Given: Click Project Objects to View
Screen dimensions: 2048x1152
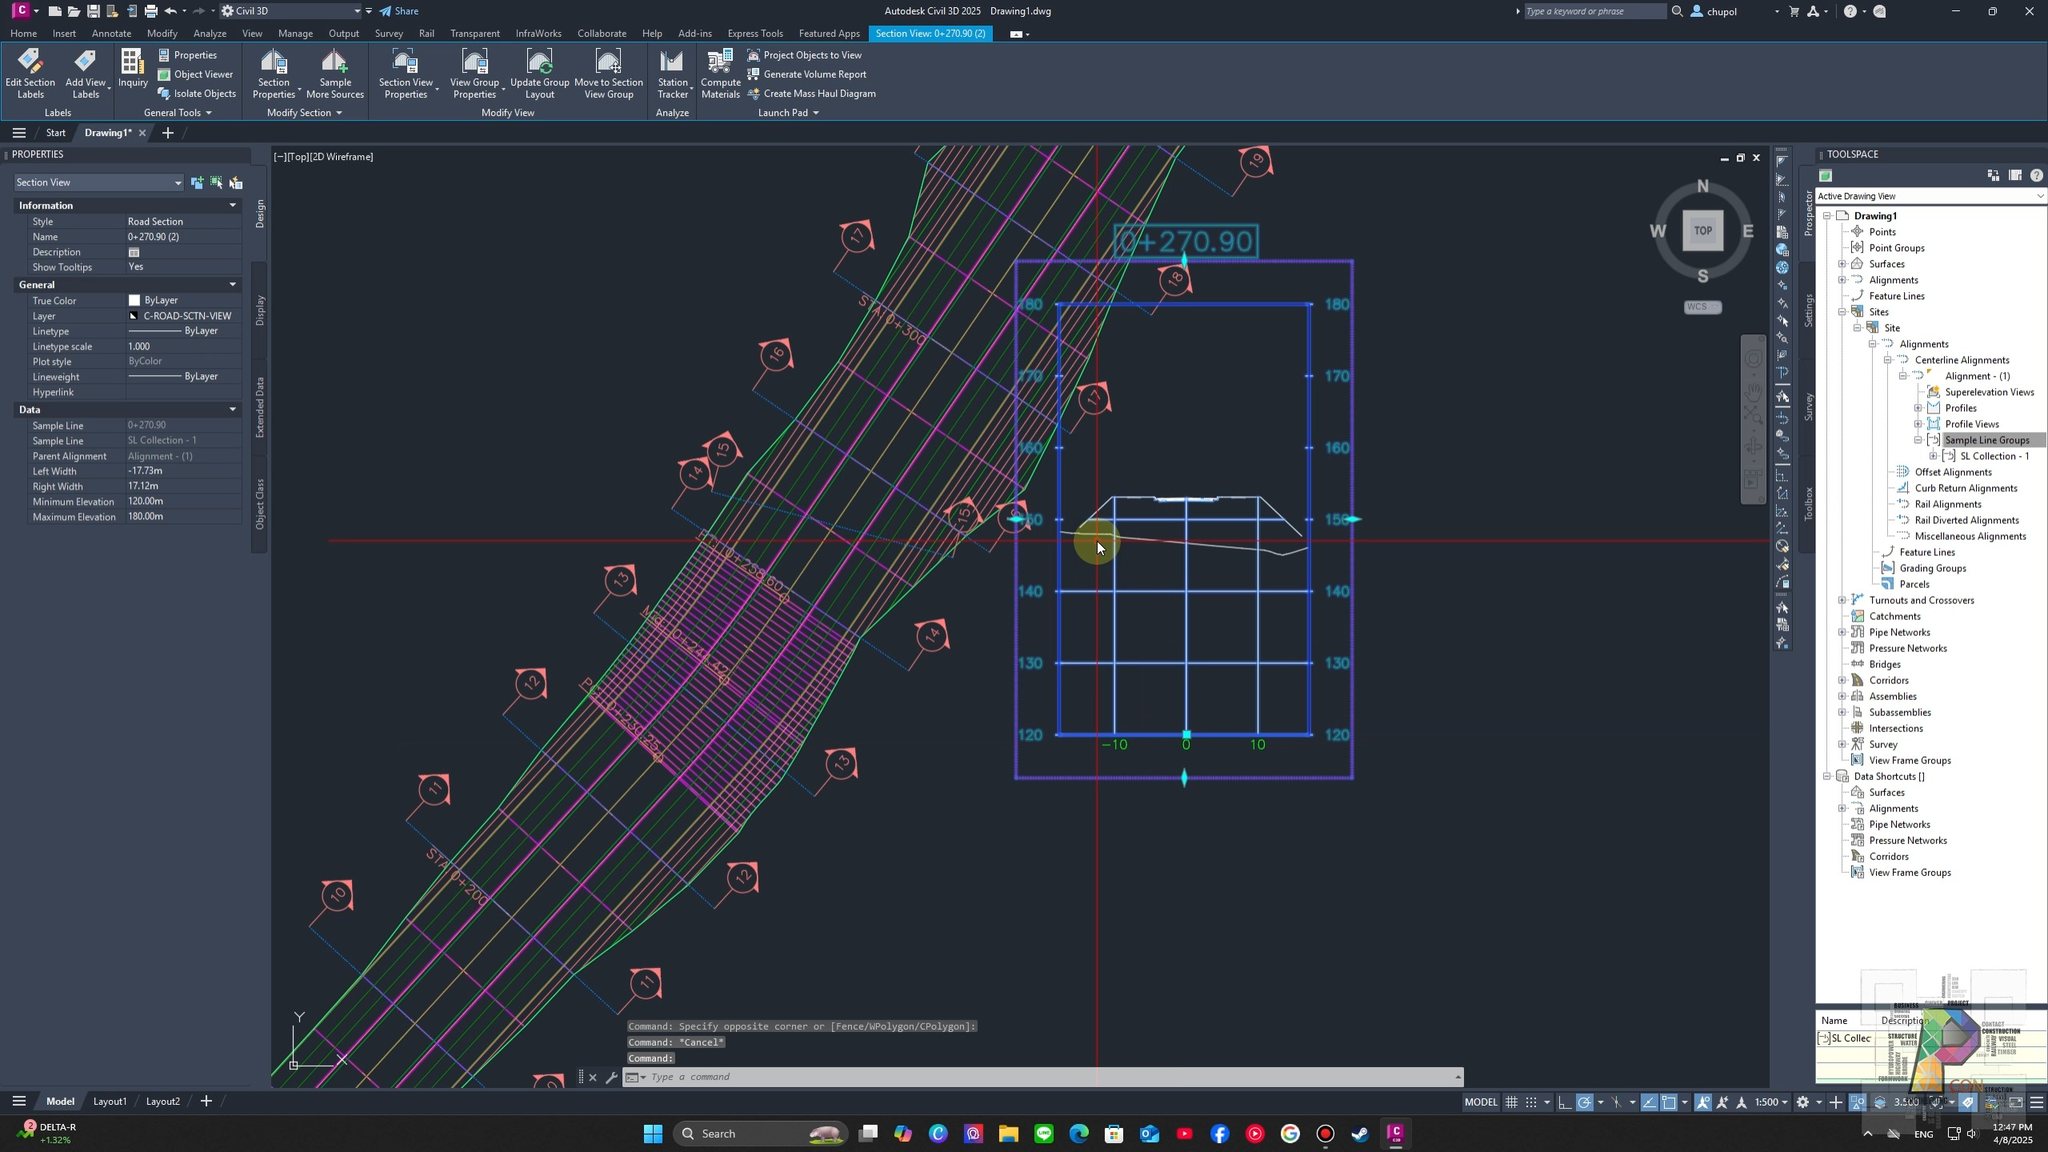Looking at the screenshot, I should 804,55.
